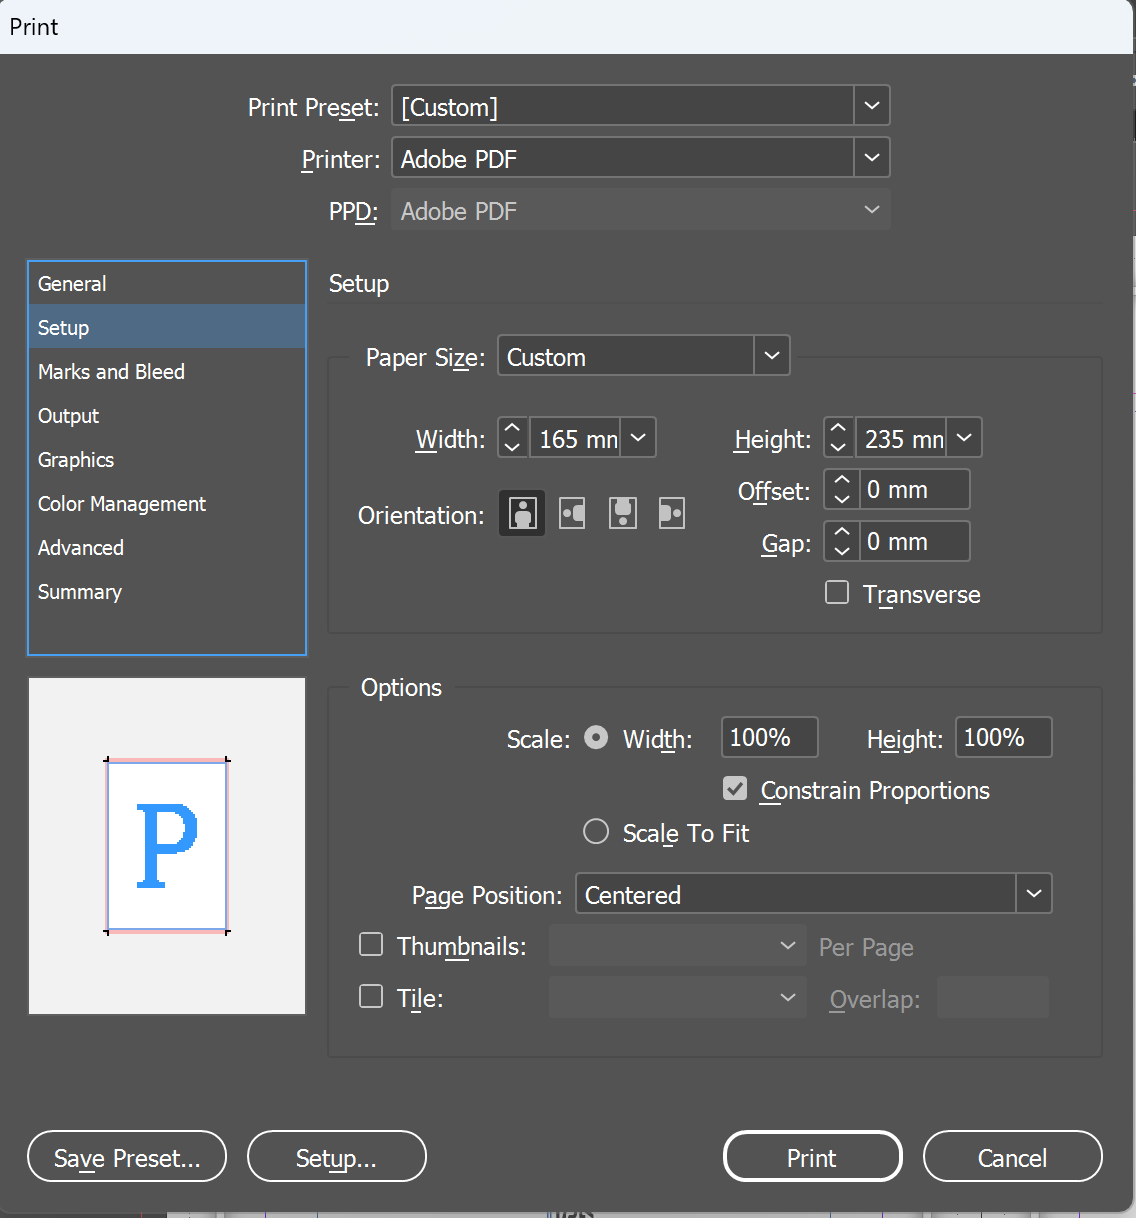The height and width of the screenshot is (1218, 1136).
Task: Uncheck Constrain Proportions
Action: [735, 789]
